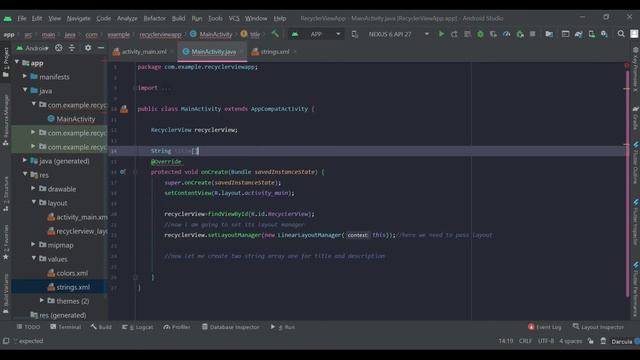Viewport: 640px width, 360px height.
Task: Click the Search Everywhere magnifier icon
Action: pyautogui.click(x=621, y=34)
